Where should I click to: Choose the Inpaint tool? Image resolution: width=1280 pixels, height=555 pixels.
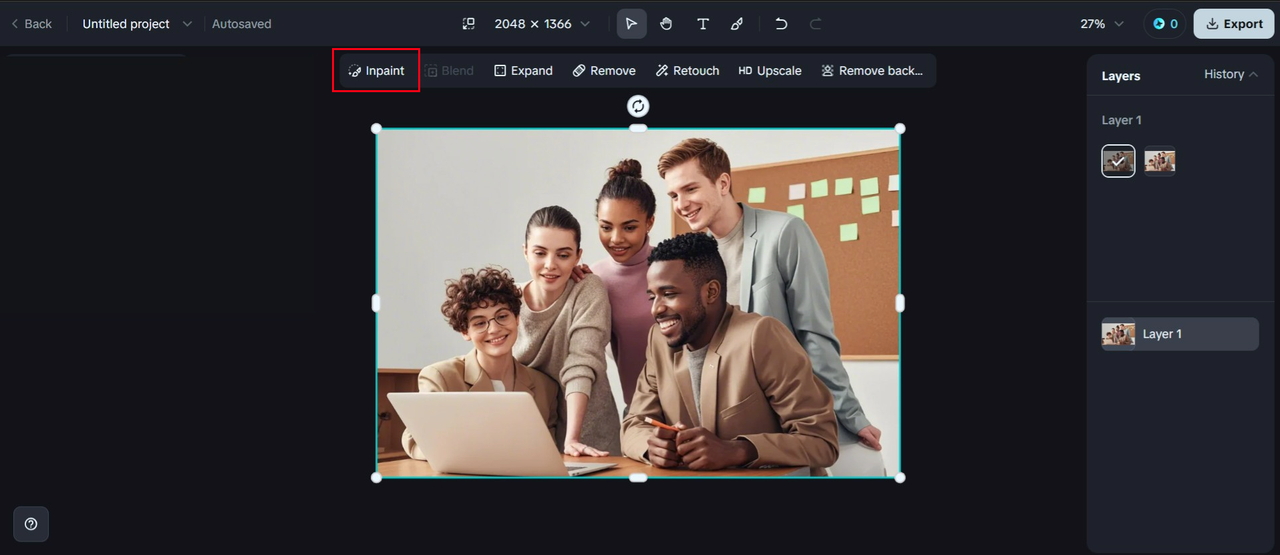(x=376, y=71)
